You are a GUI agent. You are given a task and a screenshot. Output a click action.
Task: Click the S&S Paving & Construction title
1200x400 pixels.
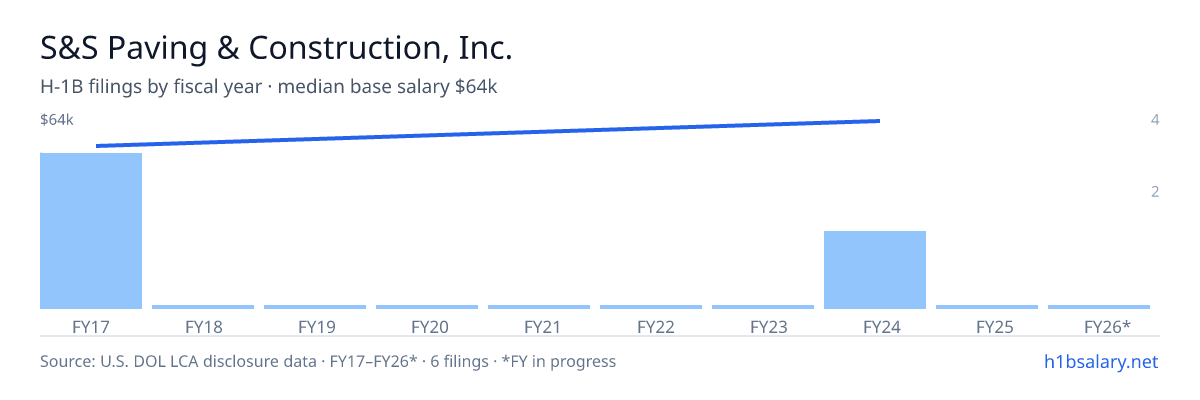[276, 48]
